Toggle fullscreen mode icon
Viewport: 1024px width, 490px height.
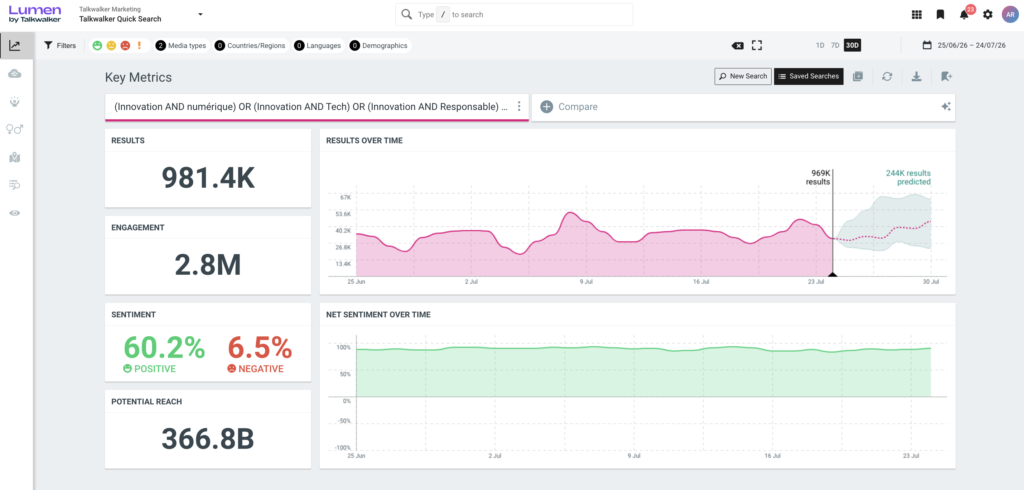[x=757, y=45]
